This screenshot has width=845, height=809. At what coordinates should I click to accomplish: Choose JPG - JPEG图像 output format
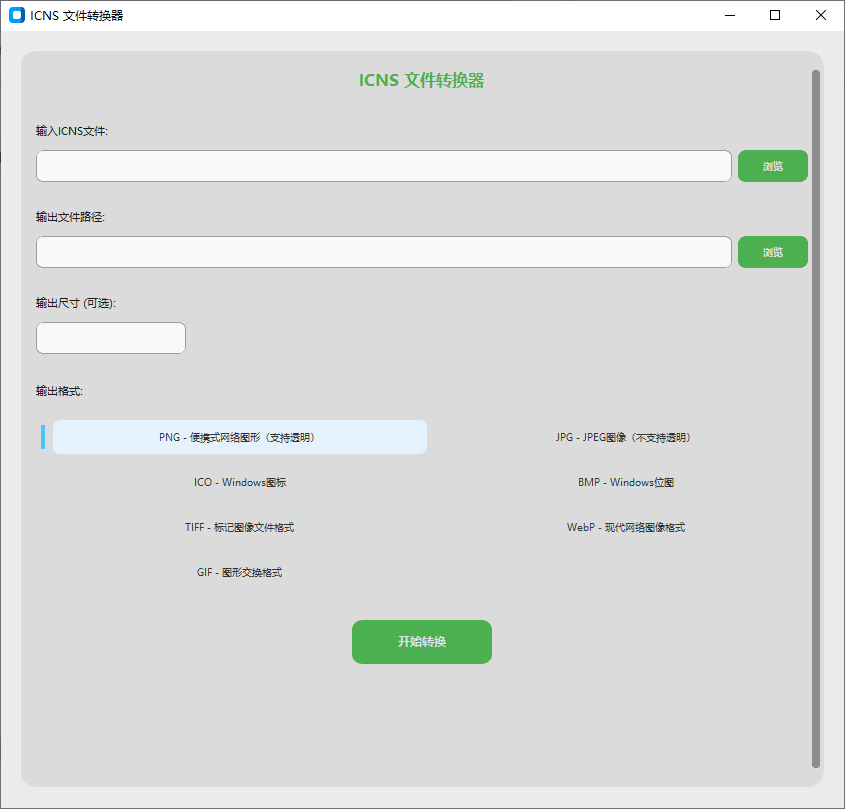tap(623, 437)
